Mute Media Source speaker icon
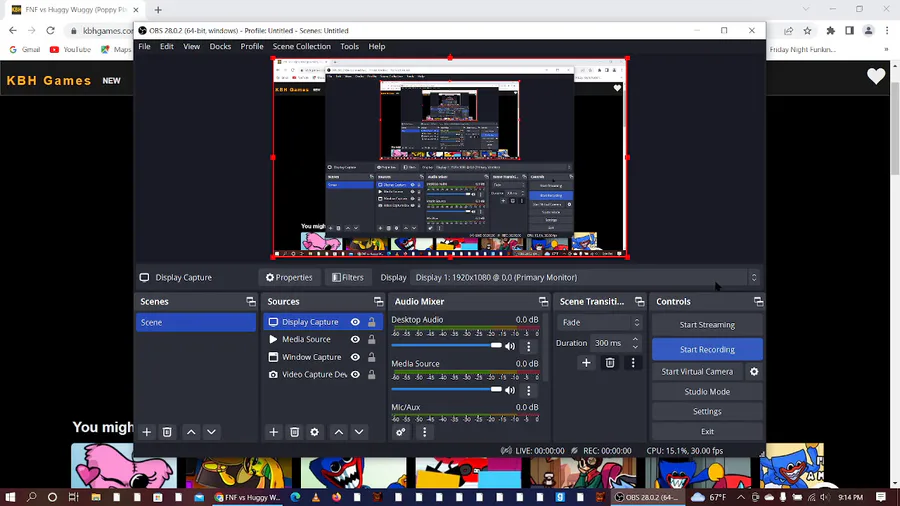This screenshot has width=900, height=506. (510, 390)
